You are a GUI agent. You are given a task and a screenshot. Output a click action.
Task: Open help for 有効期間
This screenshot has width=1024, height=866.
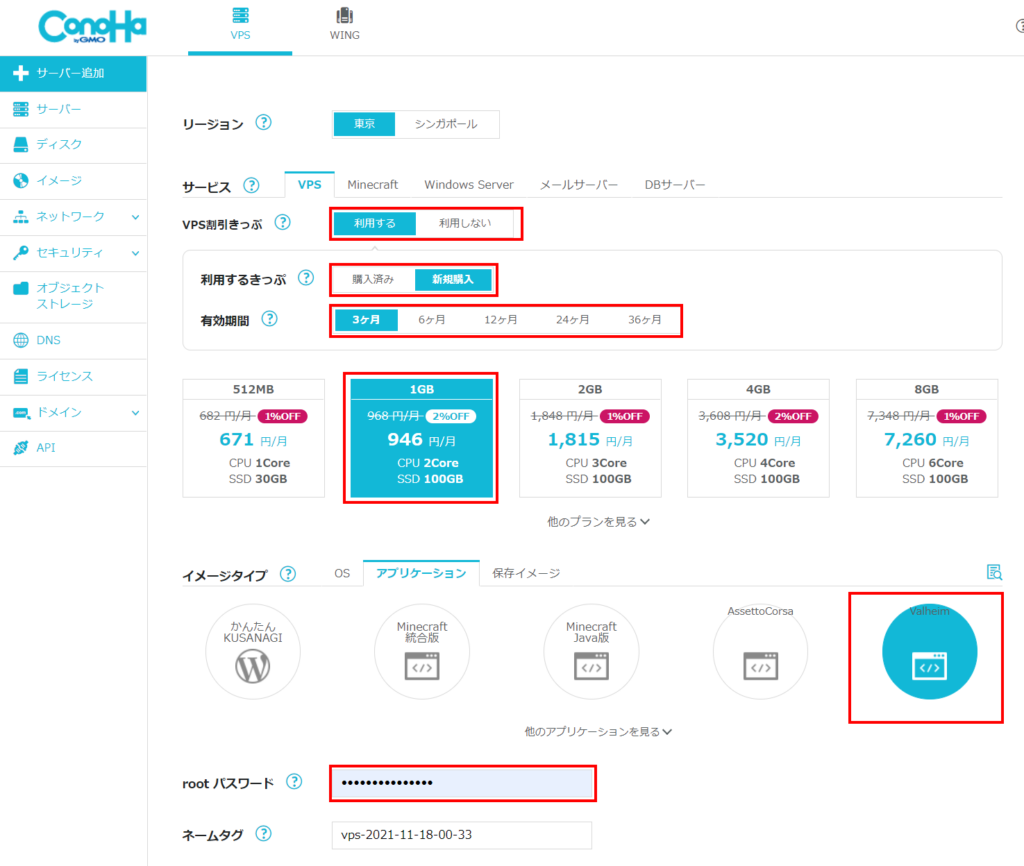[x=269, y=319]
